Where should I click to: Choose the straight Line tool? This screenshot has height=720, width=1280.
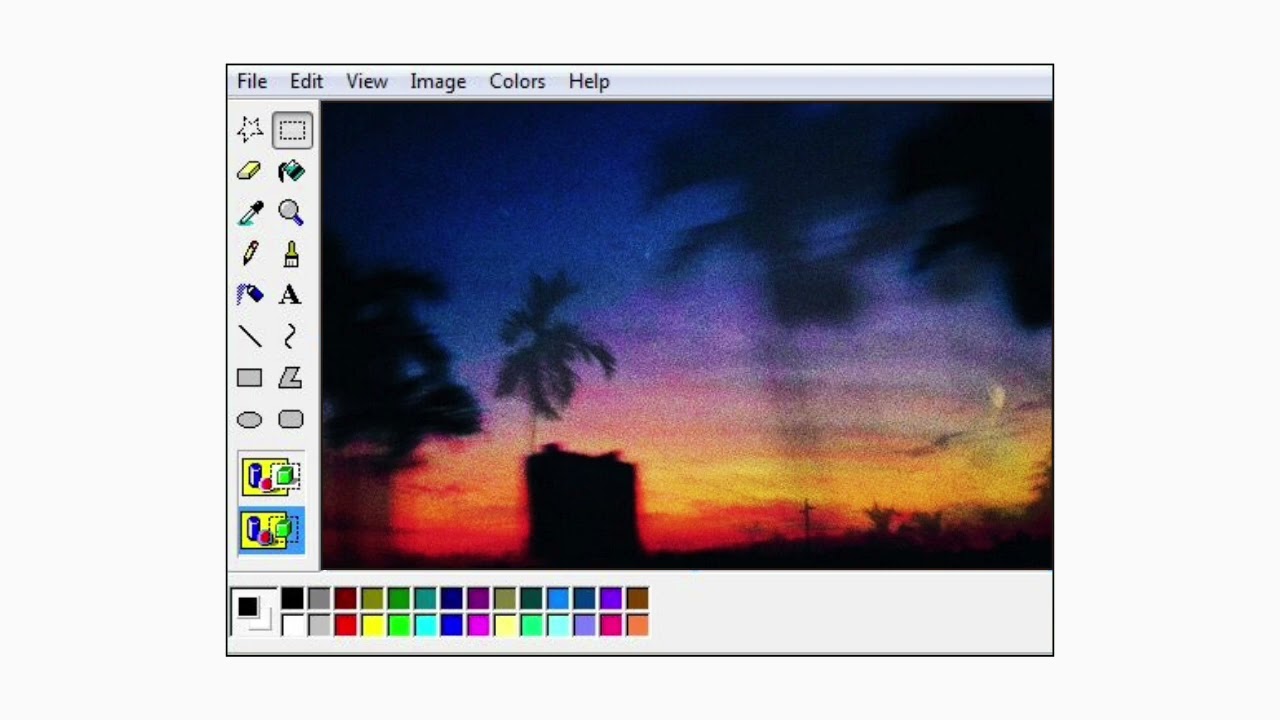pos(250,337)
